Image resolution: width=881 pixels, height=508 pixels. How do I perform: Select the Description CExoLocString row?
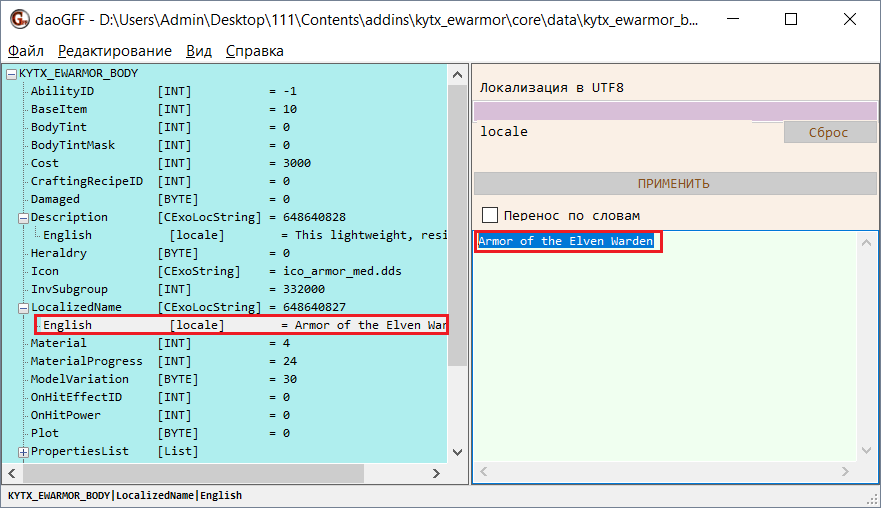tap(188, 217)
